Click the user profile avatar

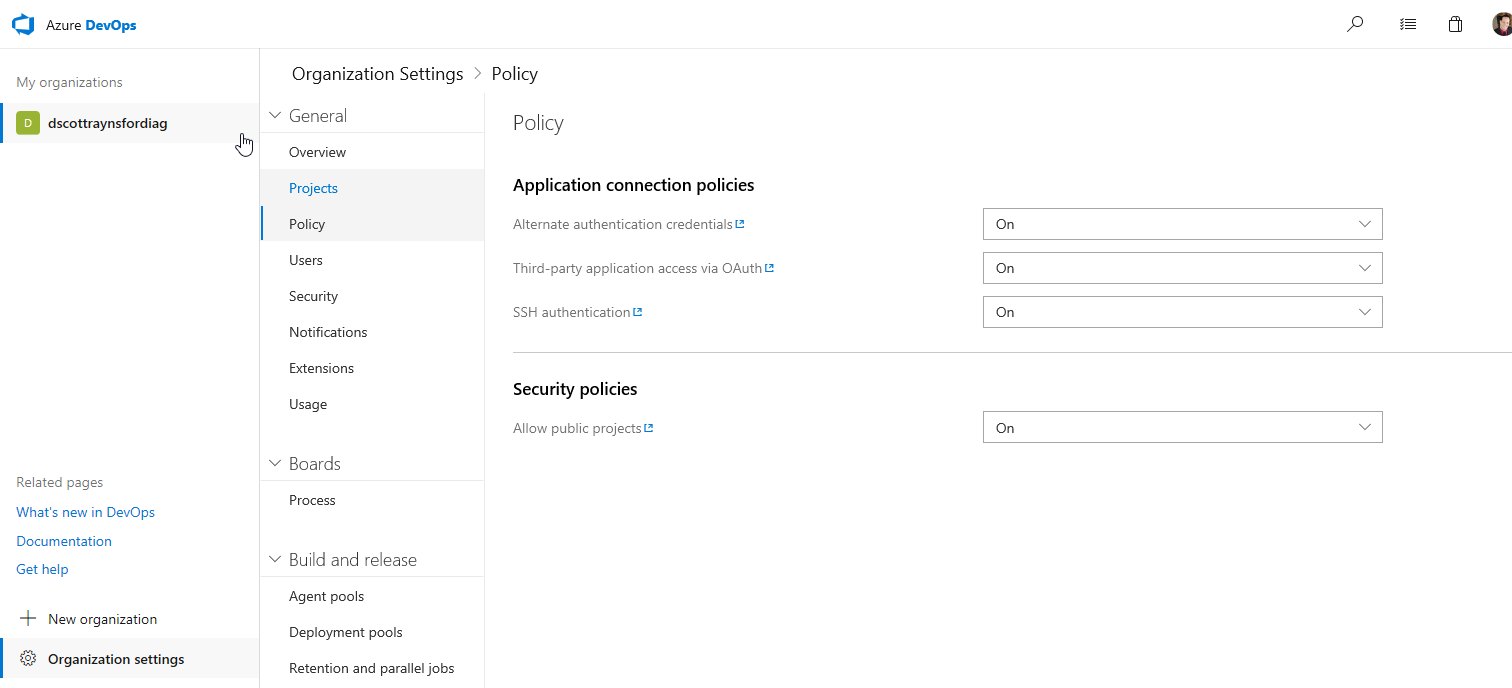pos(1501,25)
